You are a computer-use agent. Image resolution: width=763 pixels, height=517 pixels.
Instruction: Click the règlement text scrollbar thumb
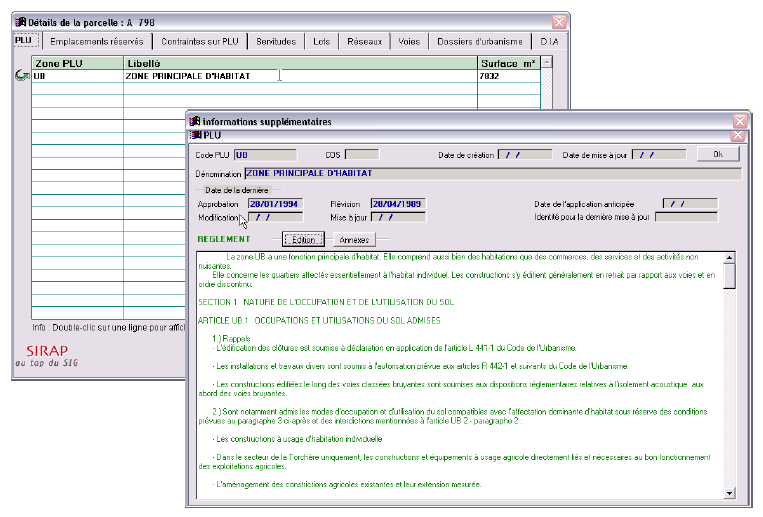coord(729,276)
